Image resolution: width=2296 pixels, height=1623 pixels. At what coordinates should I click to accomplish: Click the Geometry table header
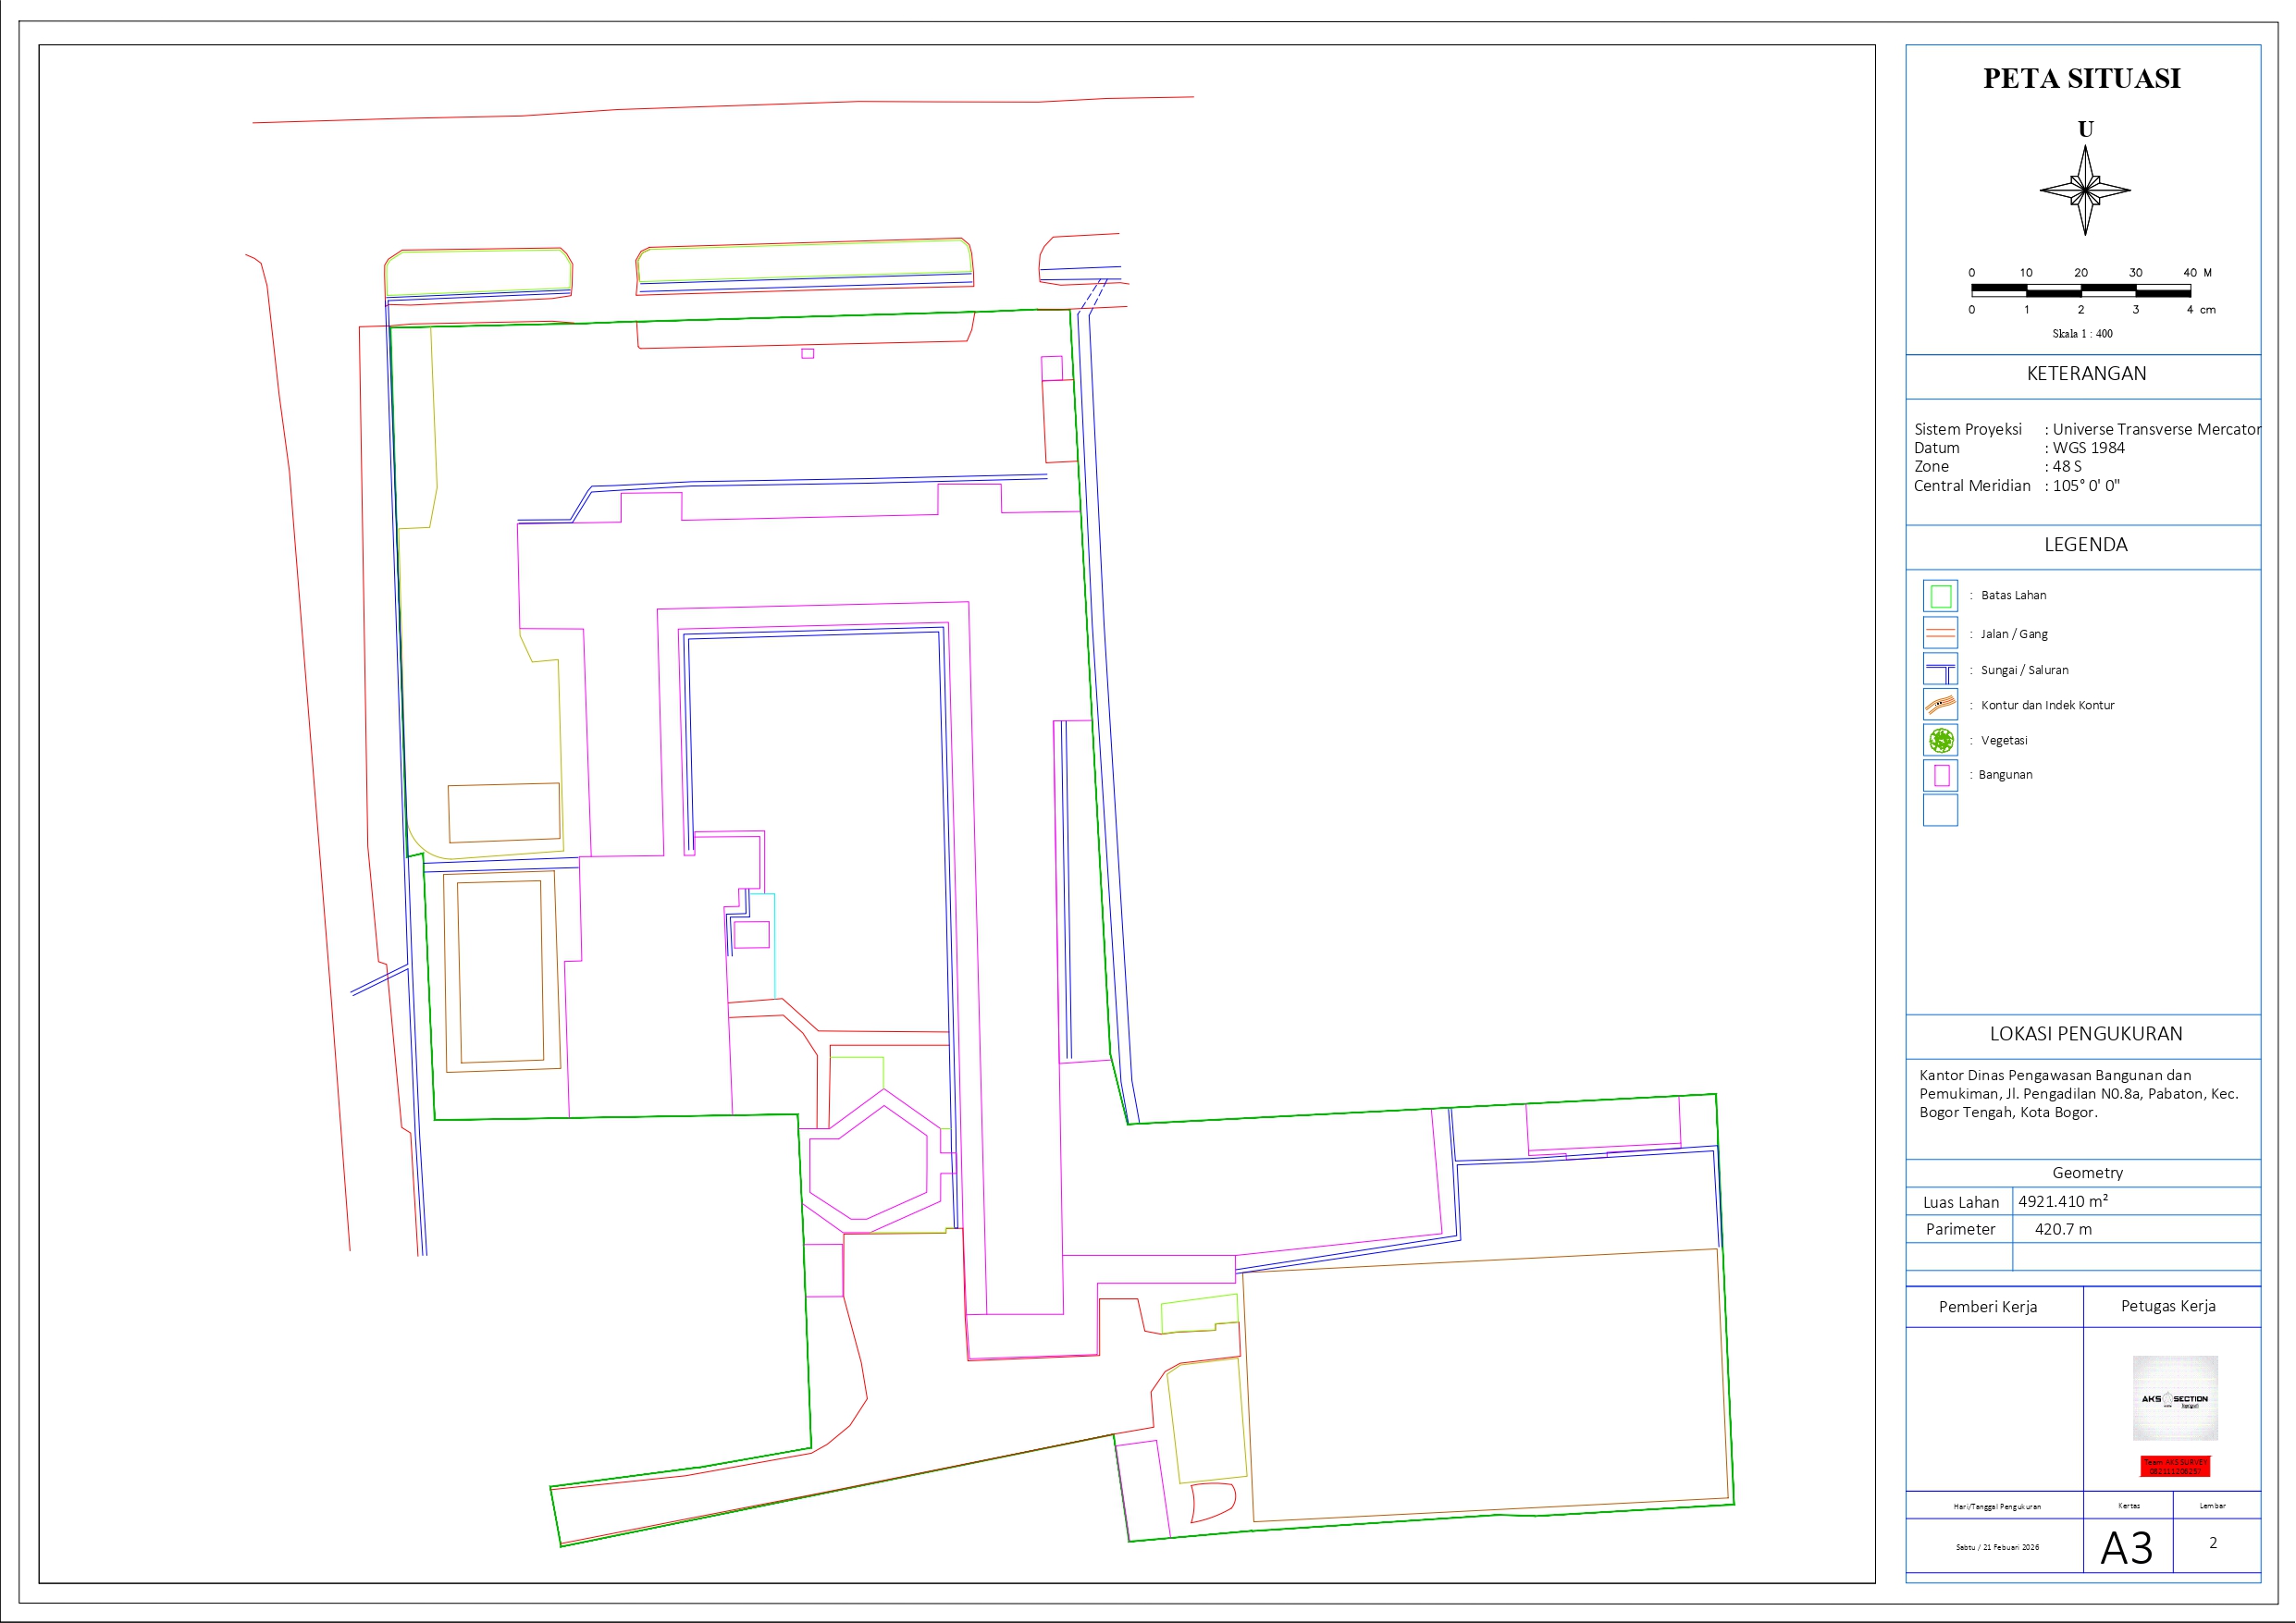click(2087, 1173)
